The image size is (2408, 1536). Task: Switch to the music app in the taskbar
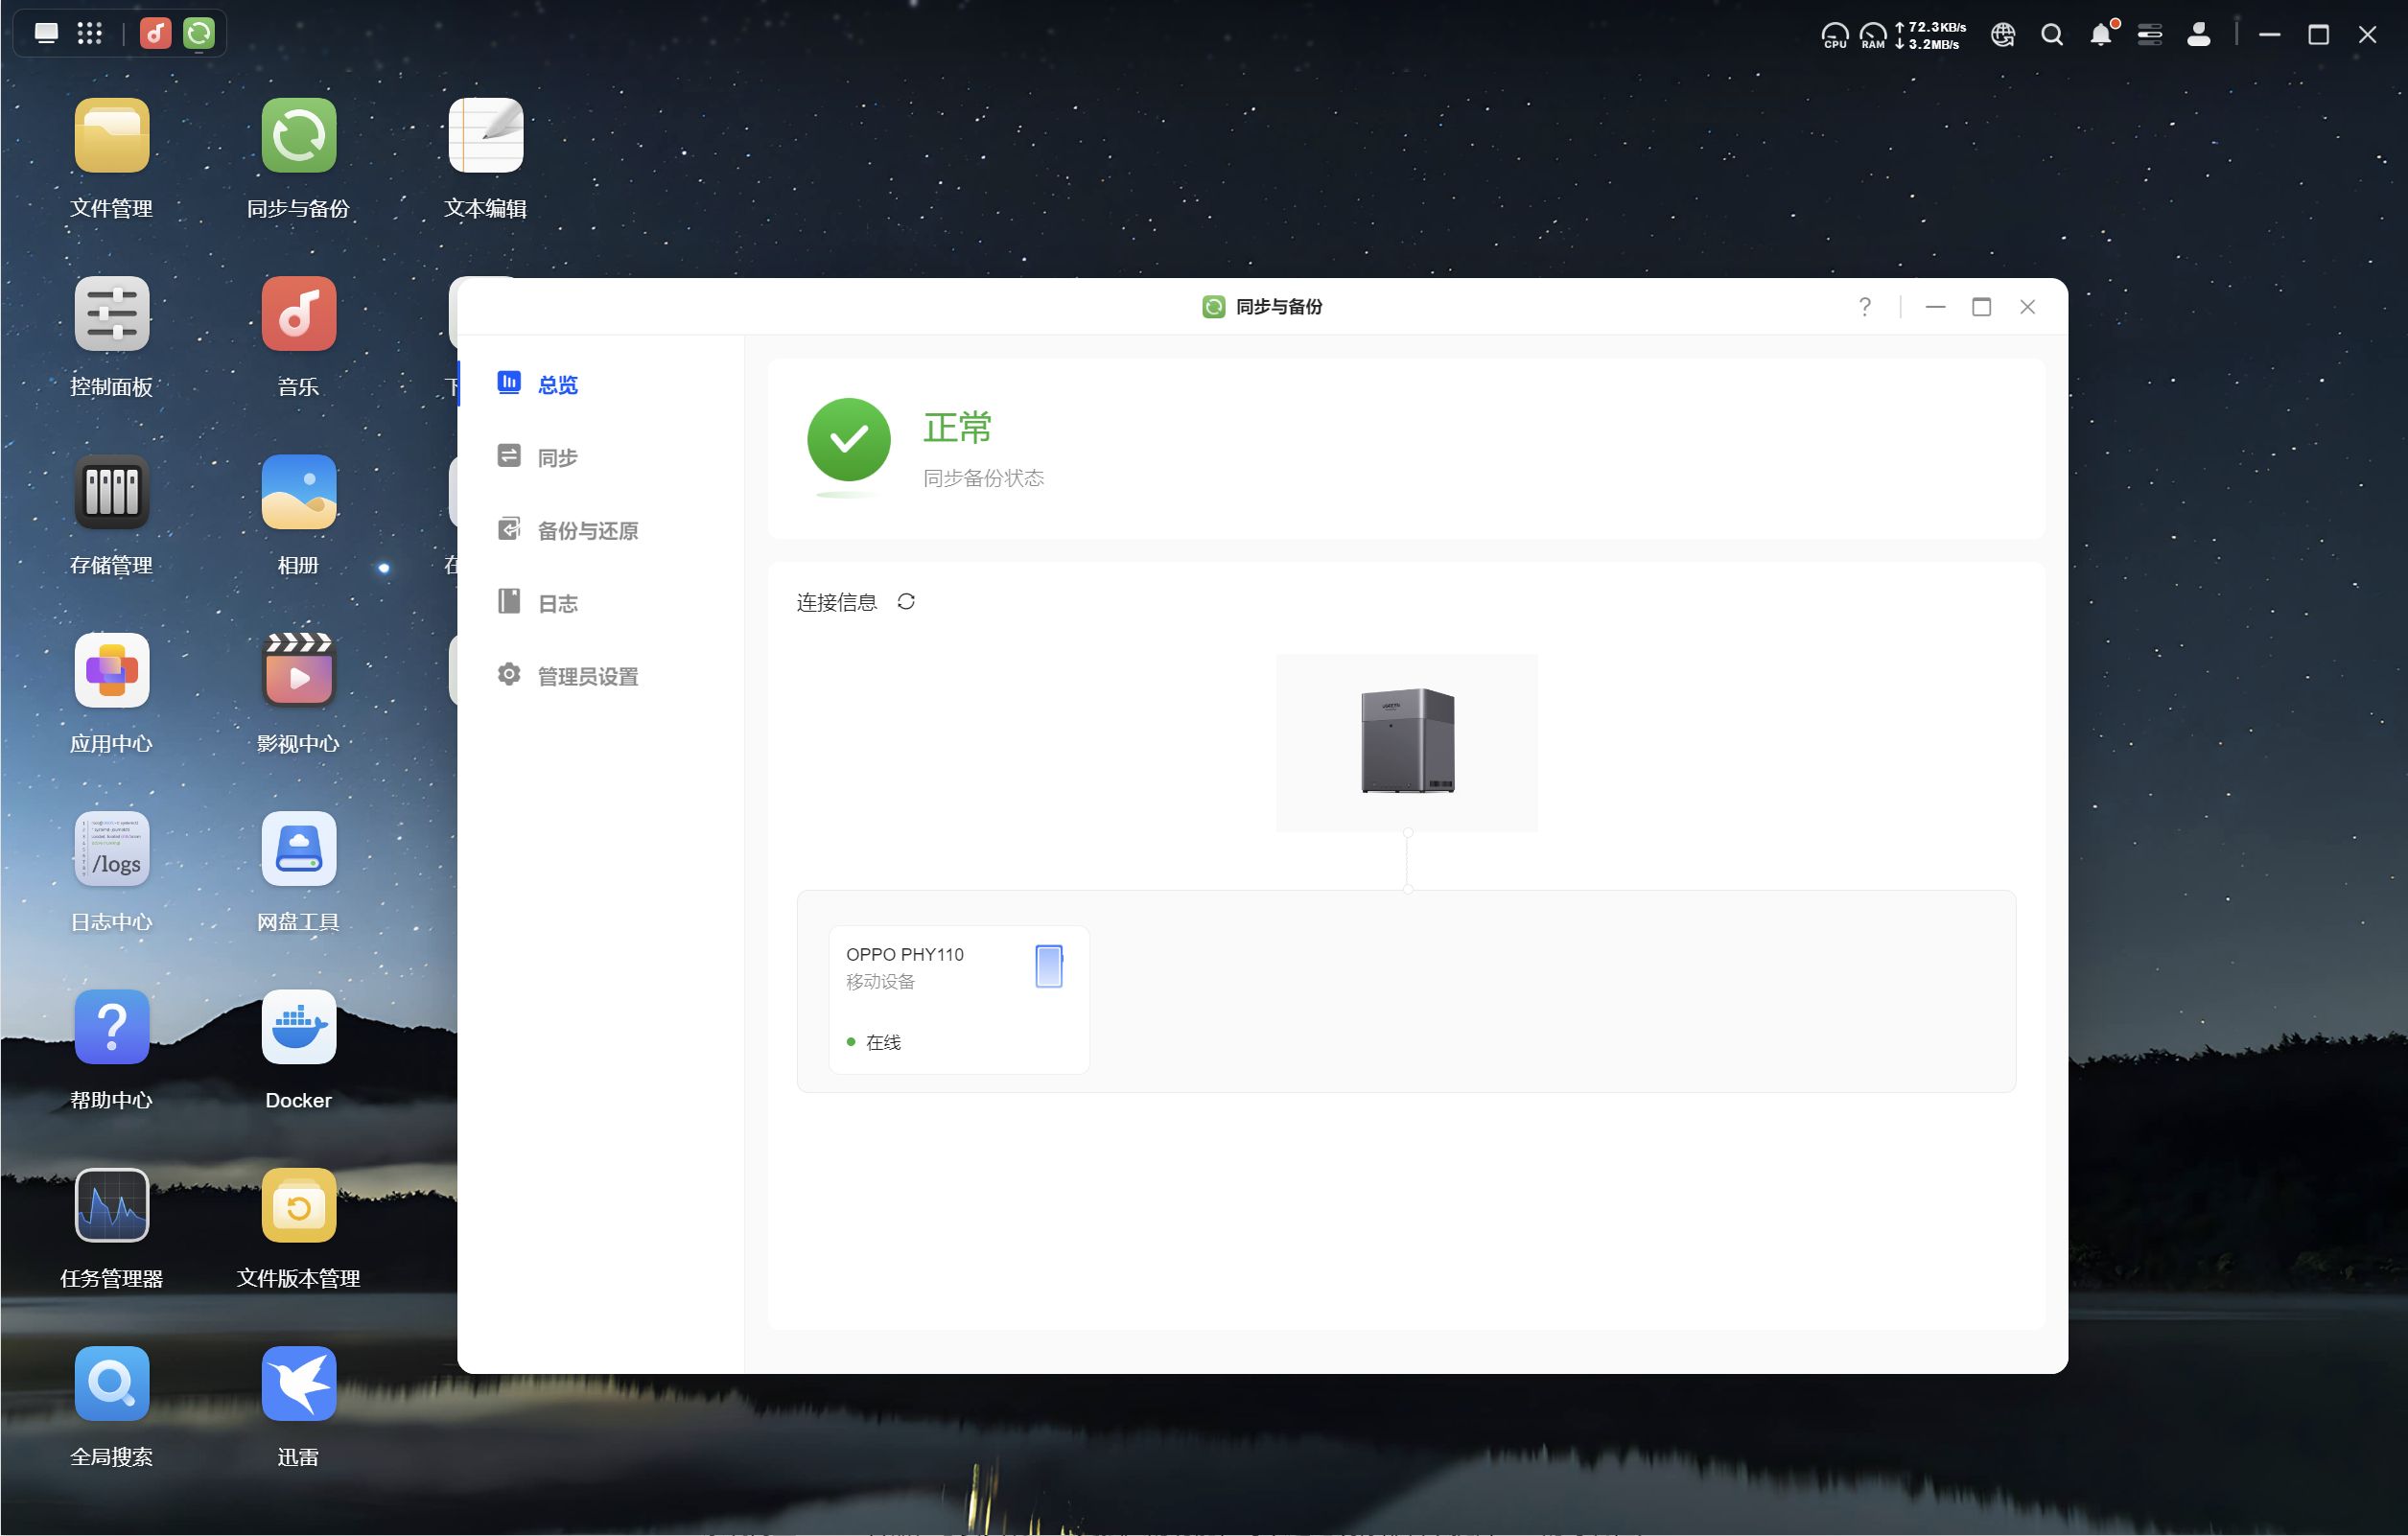[x=155, y=34]
